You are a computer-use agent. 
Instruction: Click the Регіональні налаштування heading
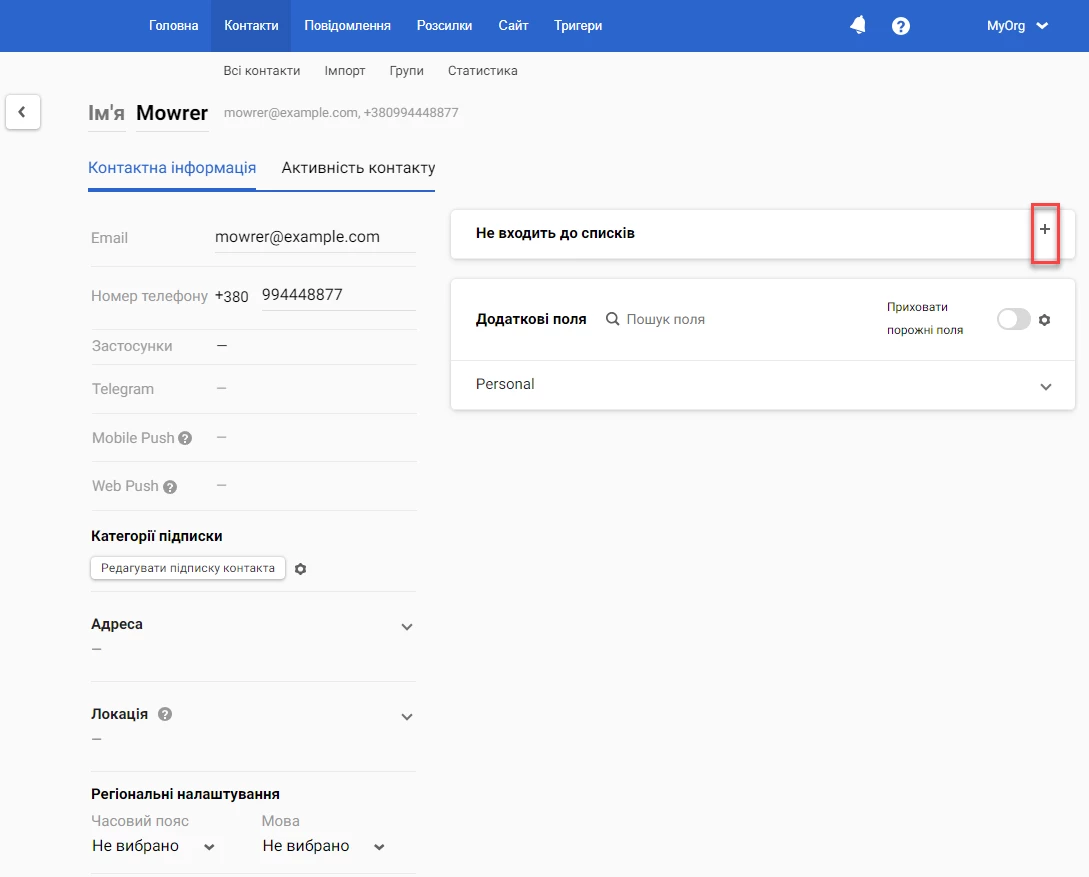(185, 794)
